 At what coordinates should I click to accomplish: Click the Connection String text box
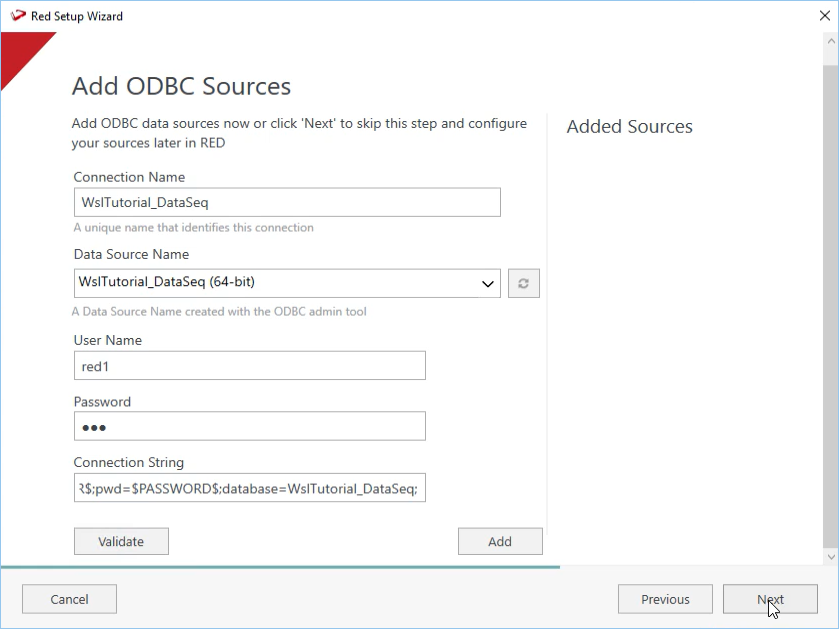pos(250,488)
